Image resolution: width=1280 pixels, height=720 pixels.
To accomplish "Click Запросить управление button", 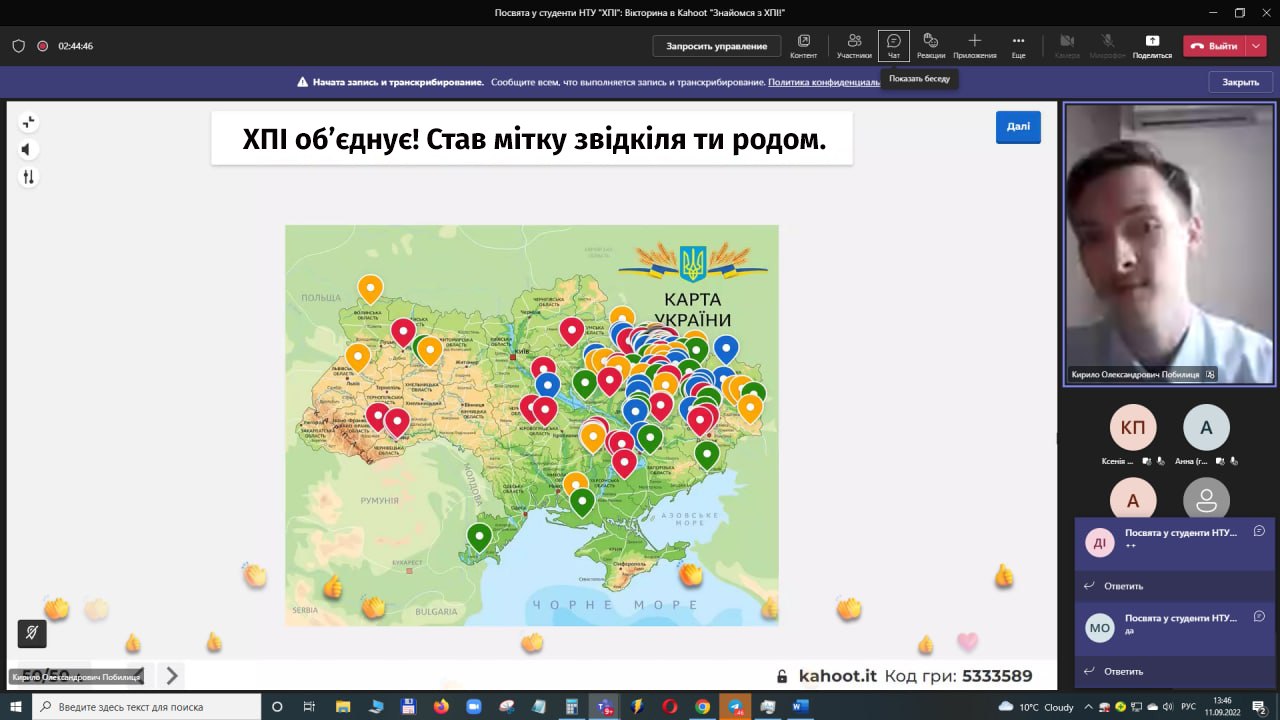I will [x=717, y=46].
